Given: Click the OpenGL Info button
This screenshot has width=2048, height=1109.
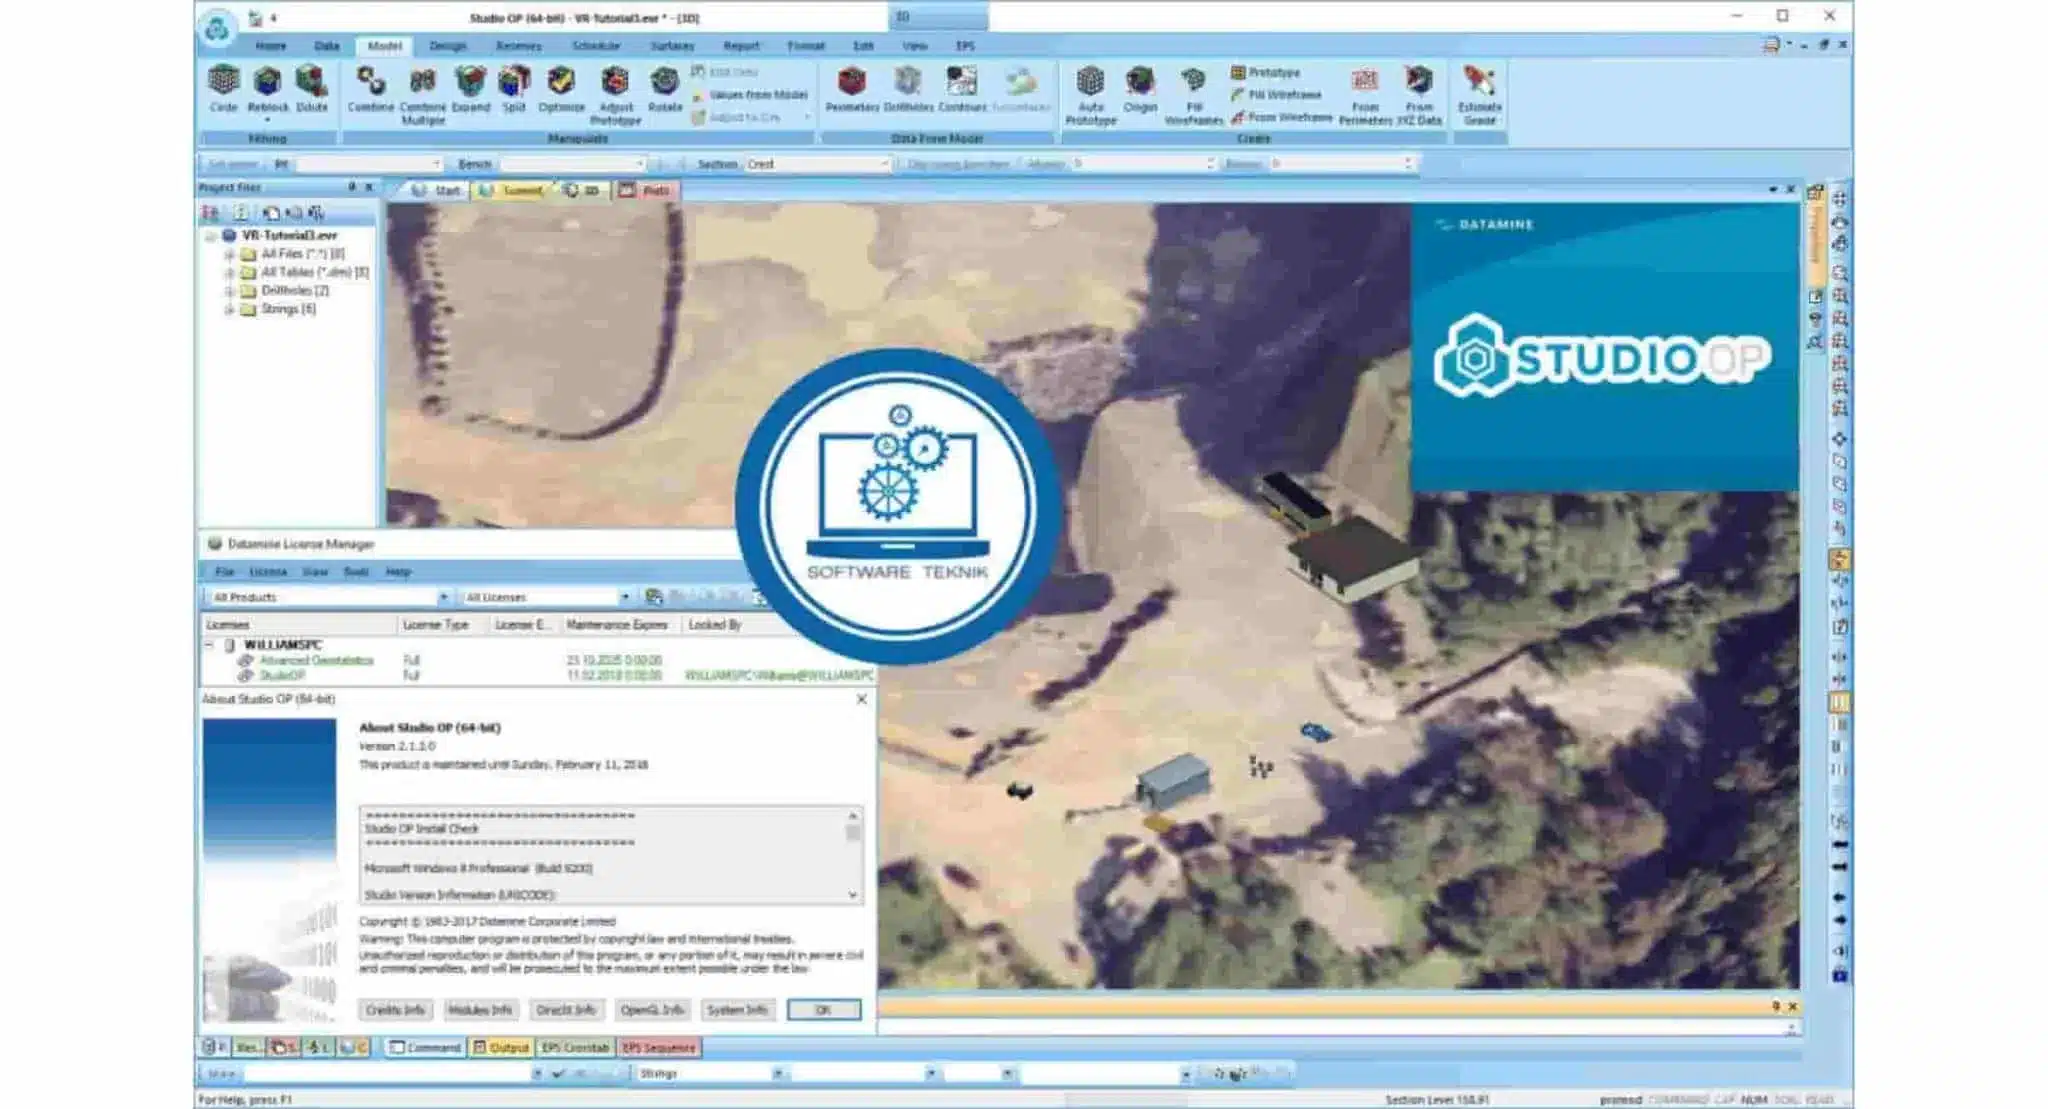Looking at the screenshot, I should click(652, 1010).
